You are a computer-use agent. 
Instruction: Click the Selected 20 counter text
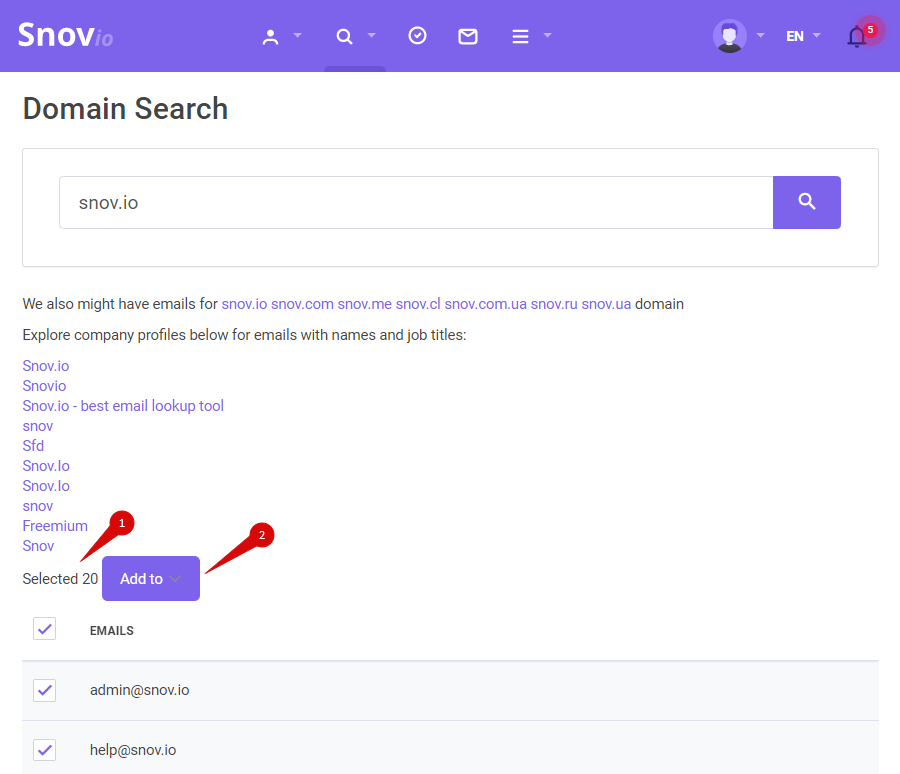click(x=60, y=579)
